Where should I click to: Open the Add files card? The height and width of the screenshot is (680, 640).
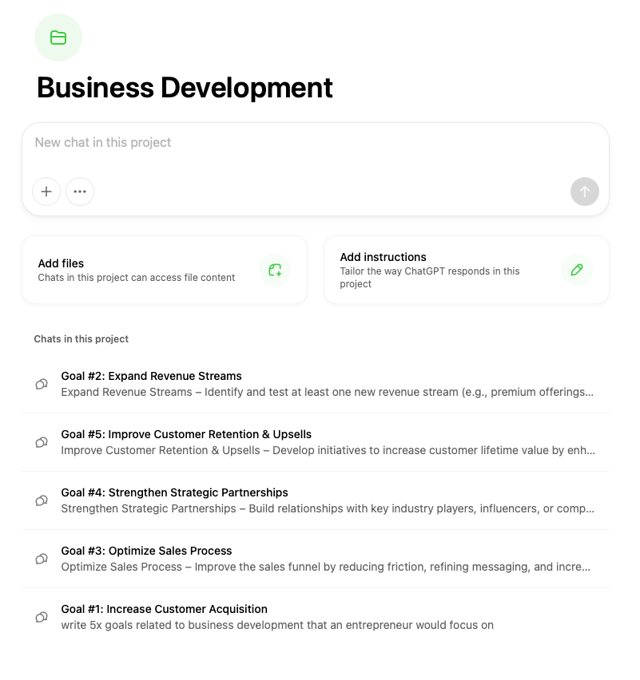pos(165,270)
